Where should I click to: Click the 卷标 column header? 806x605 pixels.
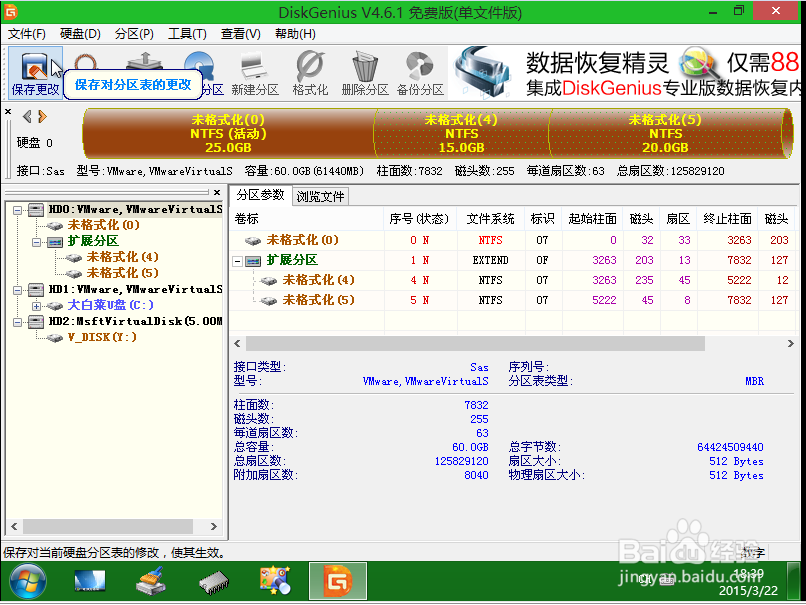307,219
